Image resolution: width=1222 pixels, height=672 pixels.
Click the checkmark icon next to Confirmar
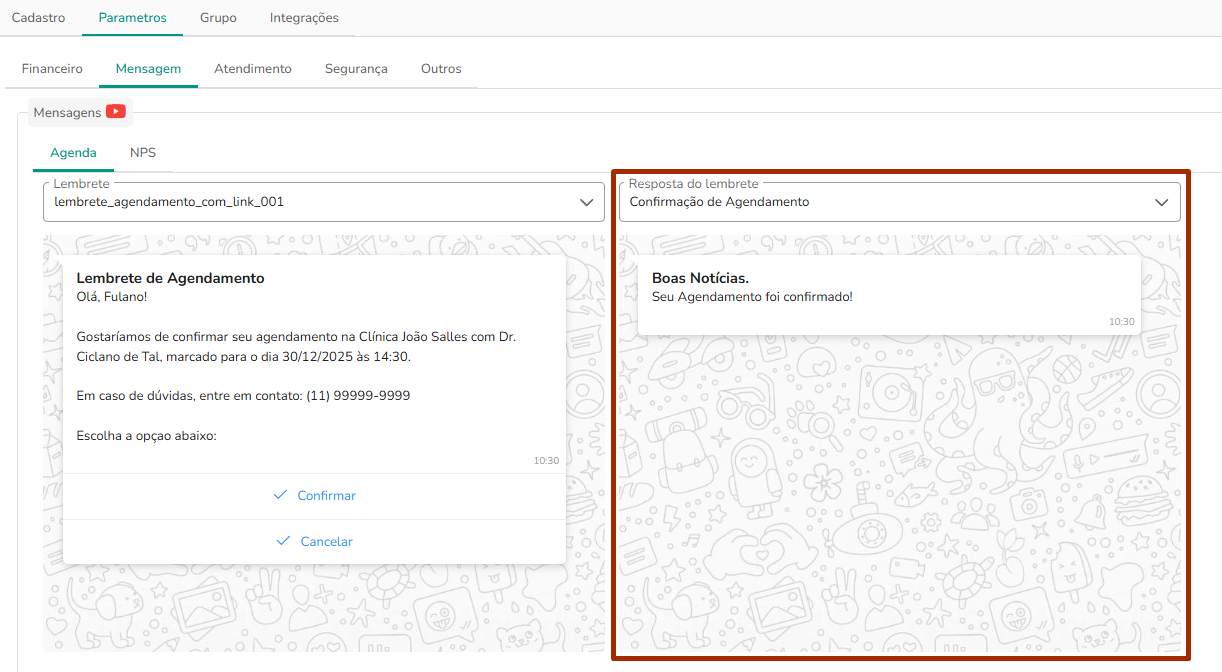point(280,495)
